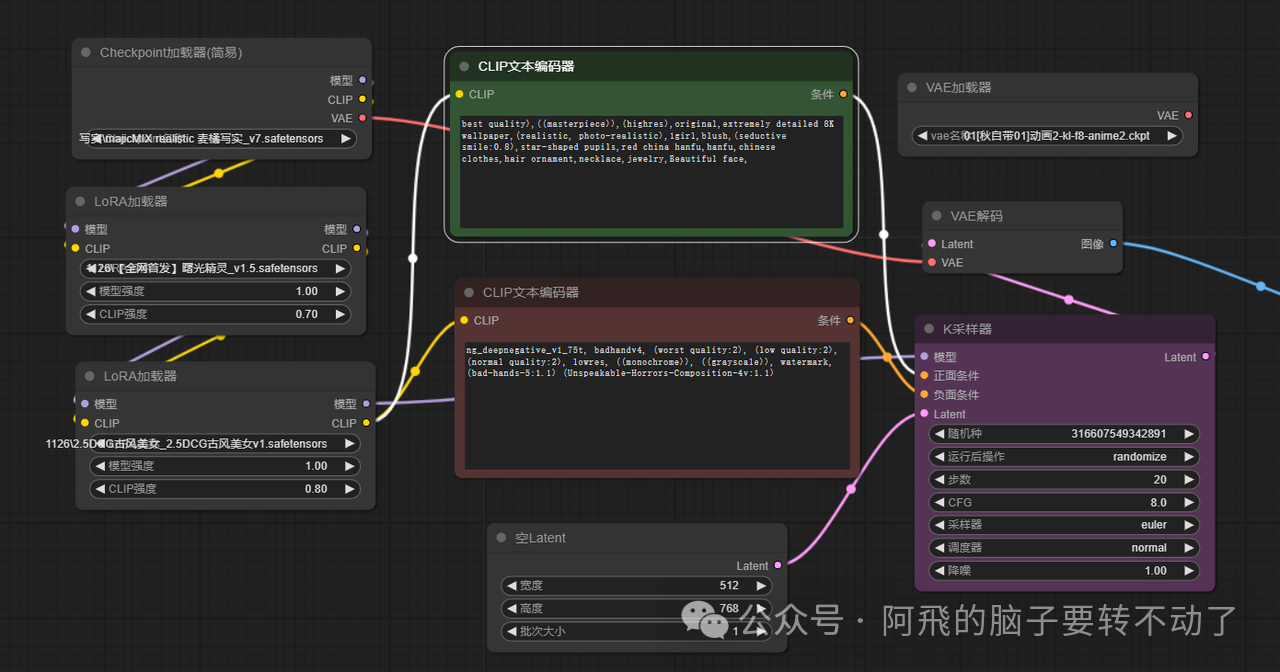The width and height of the screenshot is (1280, 672).
Task: Click the 条件 output port of the green CLIP encoder
Action: pos(844,94)
